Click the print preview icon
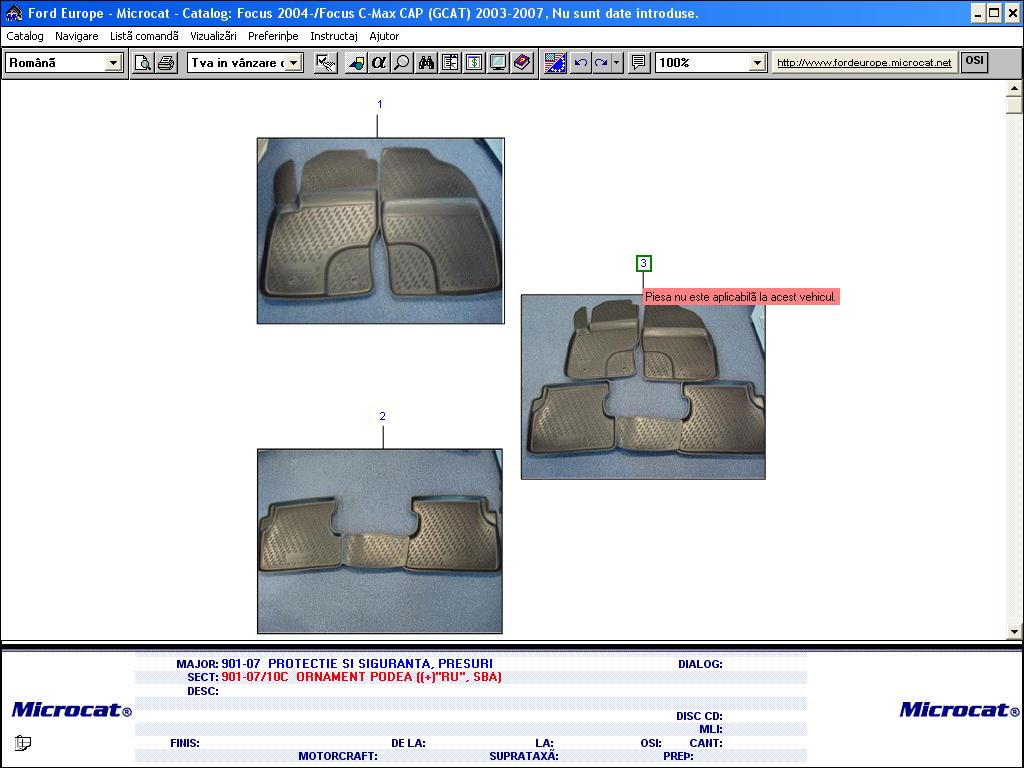This screenshot has width=1024, height=768. coord(143,63)
